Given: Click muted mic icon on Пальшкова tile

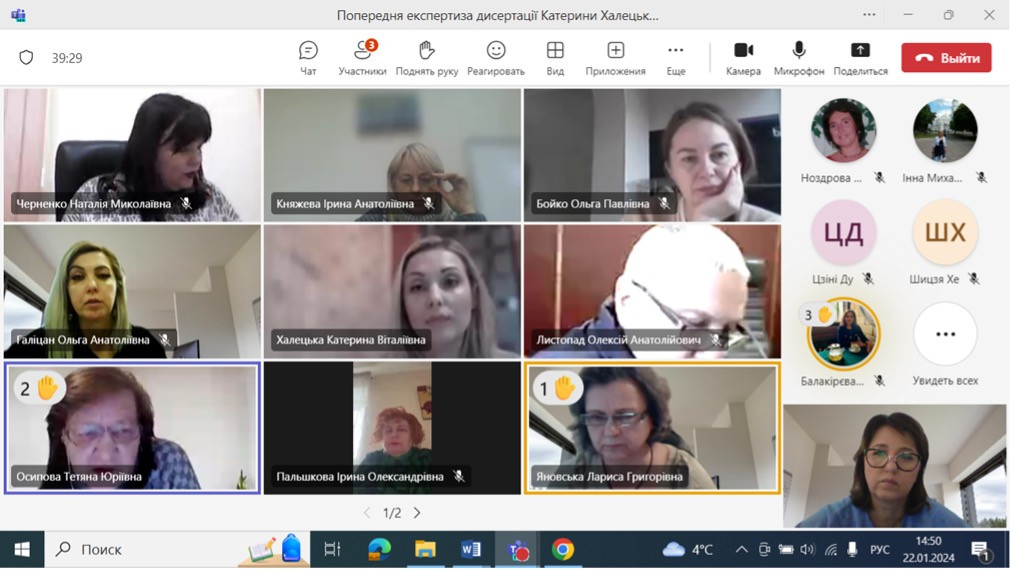Looking at the screenshot, I should (459, 476).
